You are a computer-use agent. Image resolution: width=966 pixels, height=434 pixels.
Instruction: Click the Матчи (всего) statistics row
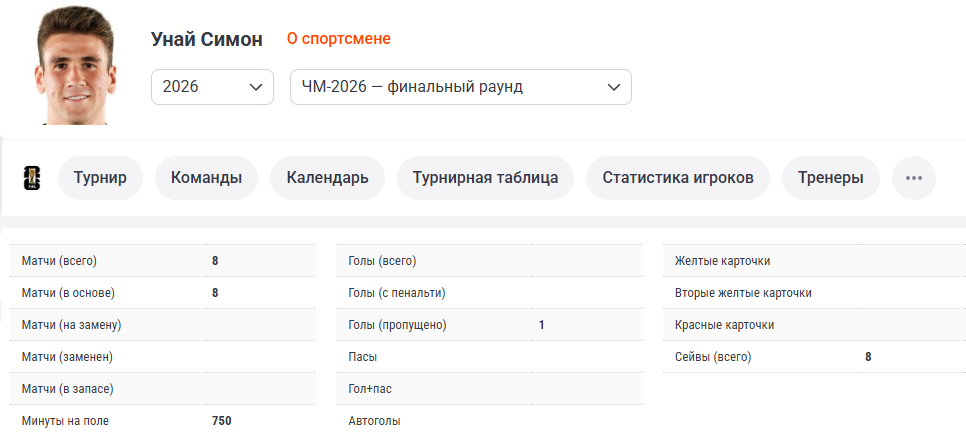(163, 261)
